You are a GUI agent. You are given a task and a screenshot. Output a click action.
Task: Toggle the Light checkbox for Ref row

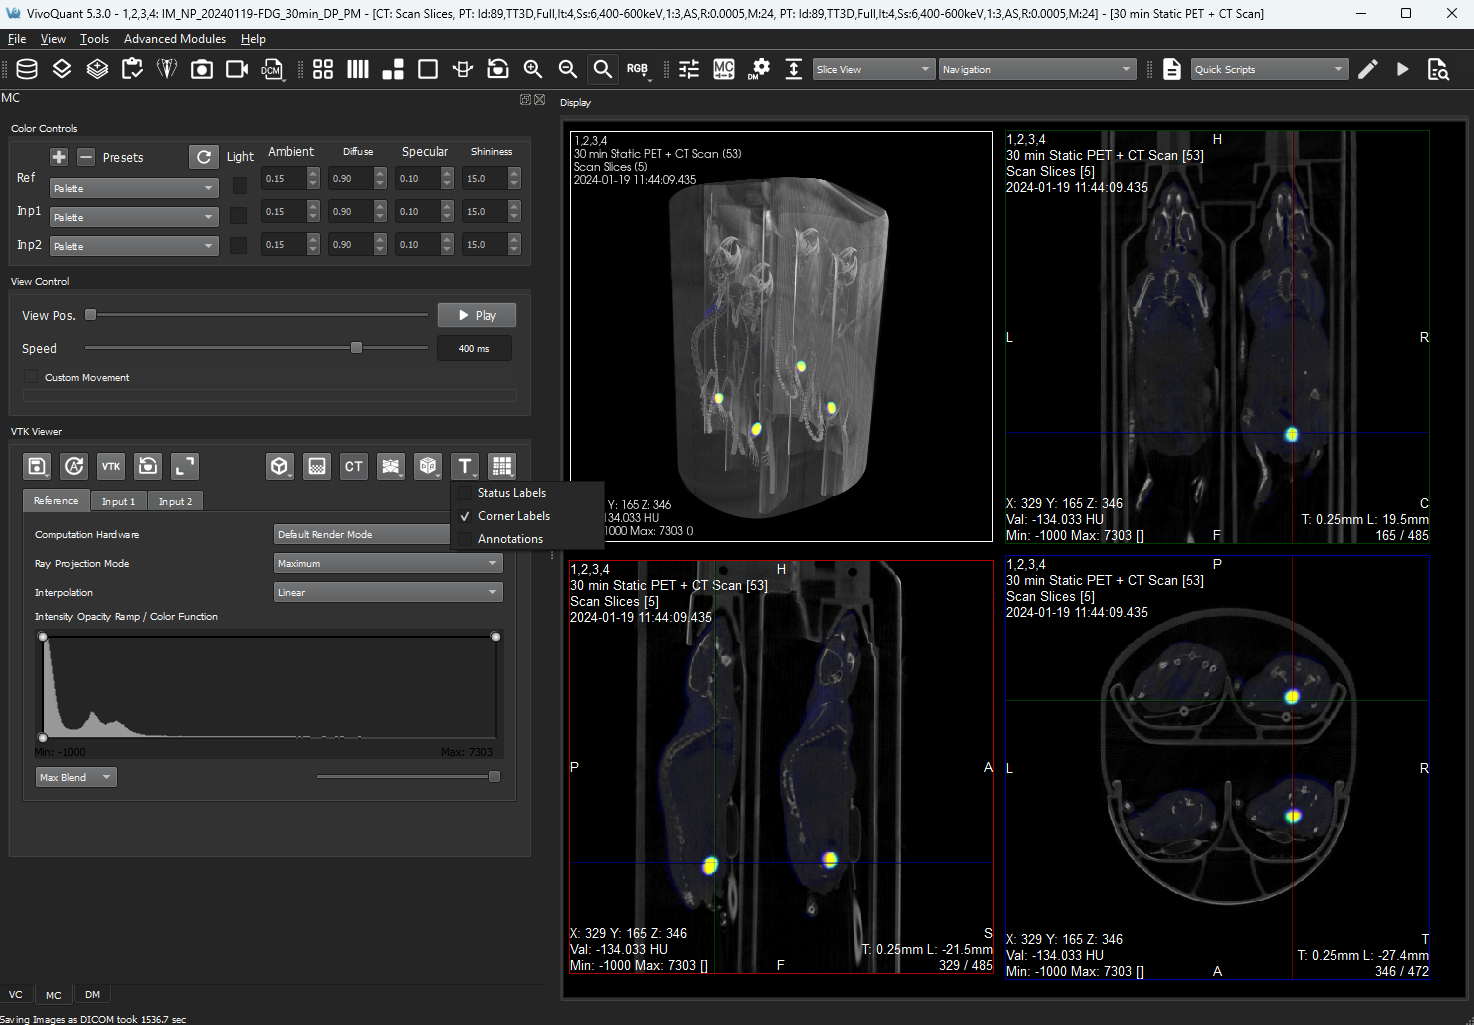tap(240, 186)
